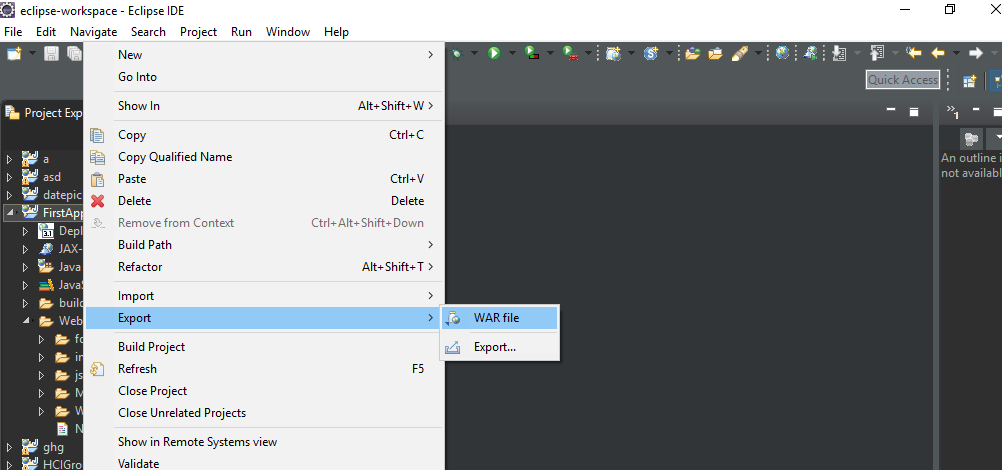Click the Coverage run icon
1002x470 pixels.
coord(532,54)
